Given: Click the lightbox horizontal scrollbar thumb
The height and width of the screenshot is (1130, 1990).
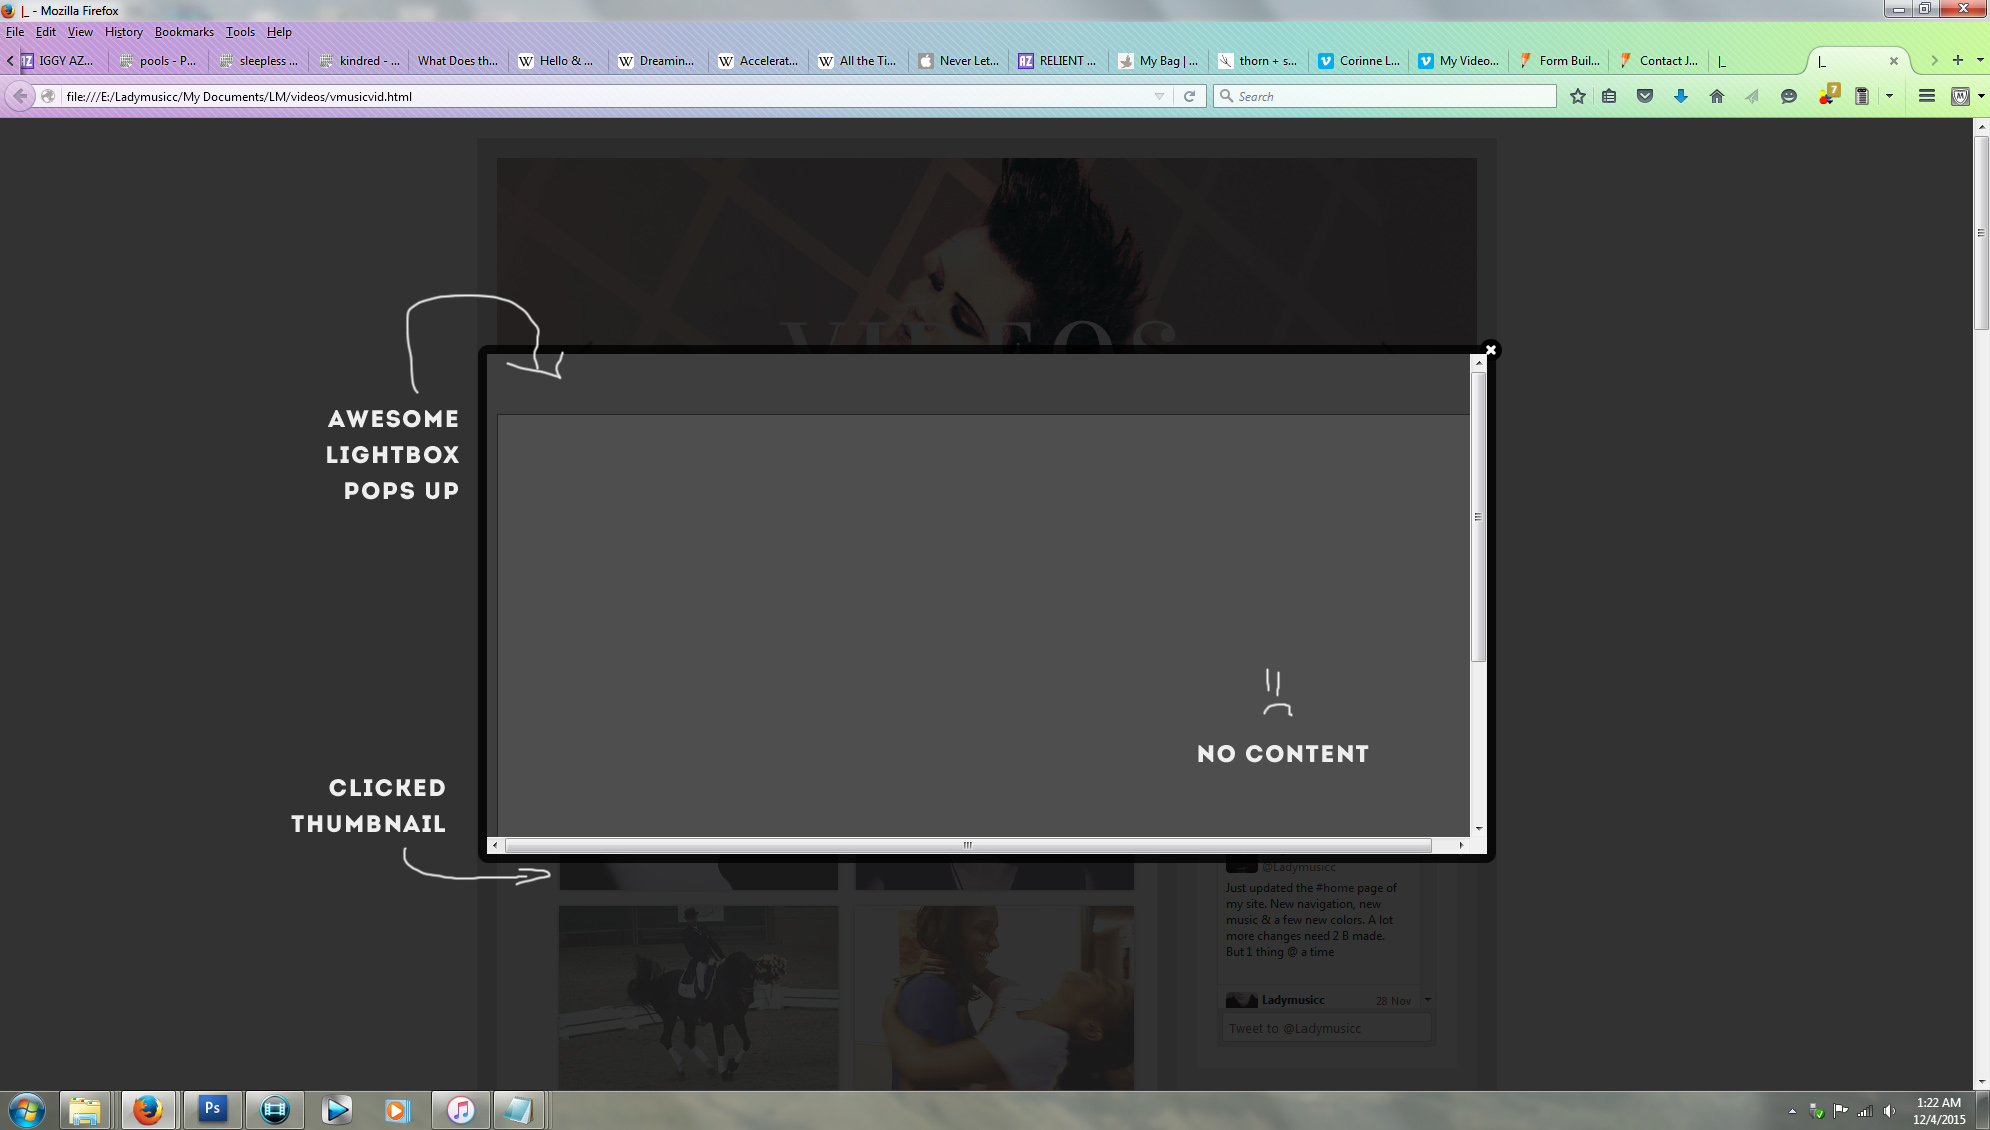Looking at the screenshot, I should [967, 846].
